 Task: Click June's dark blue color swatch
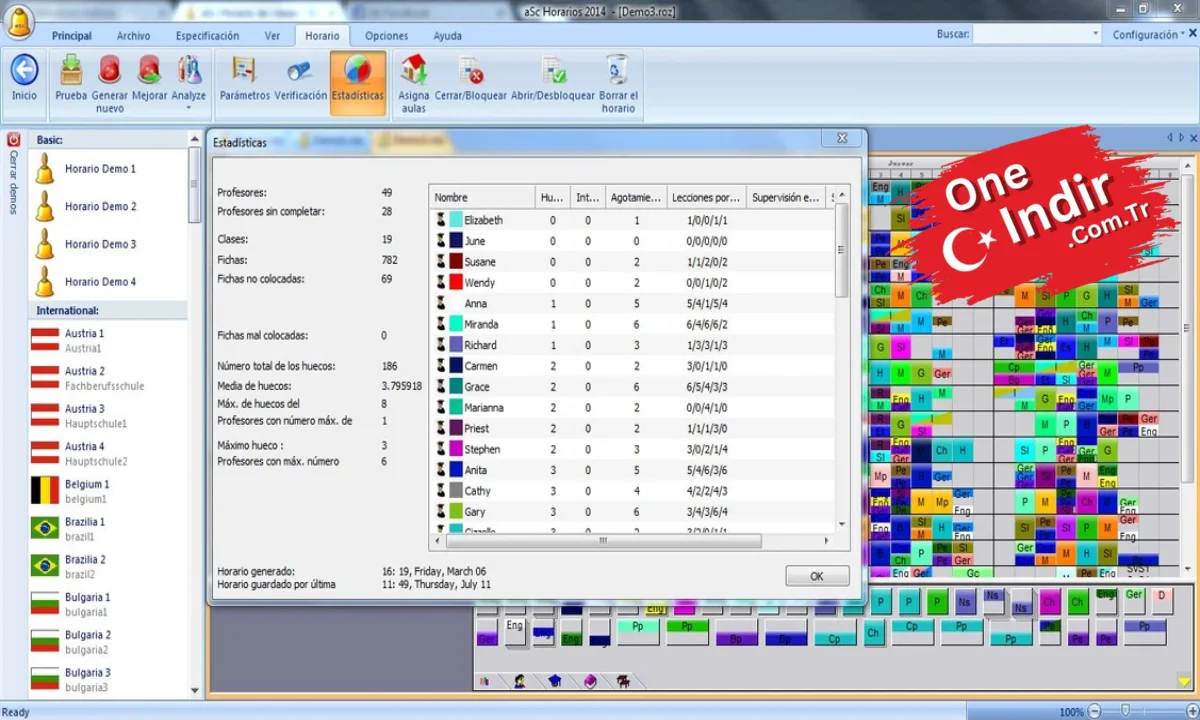pos(456,241)
